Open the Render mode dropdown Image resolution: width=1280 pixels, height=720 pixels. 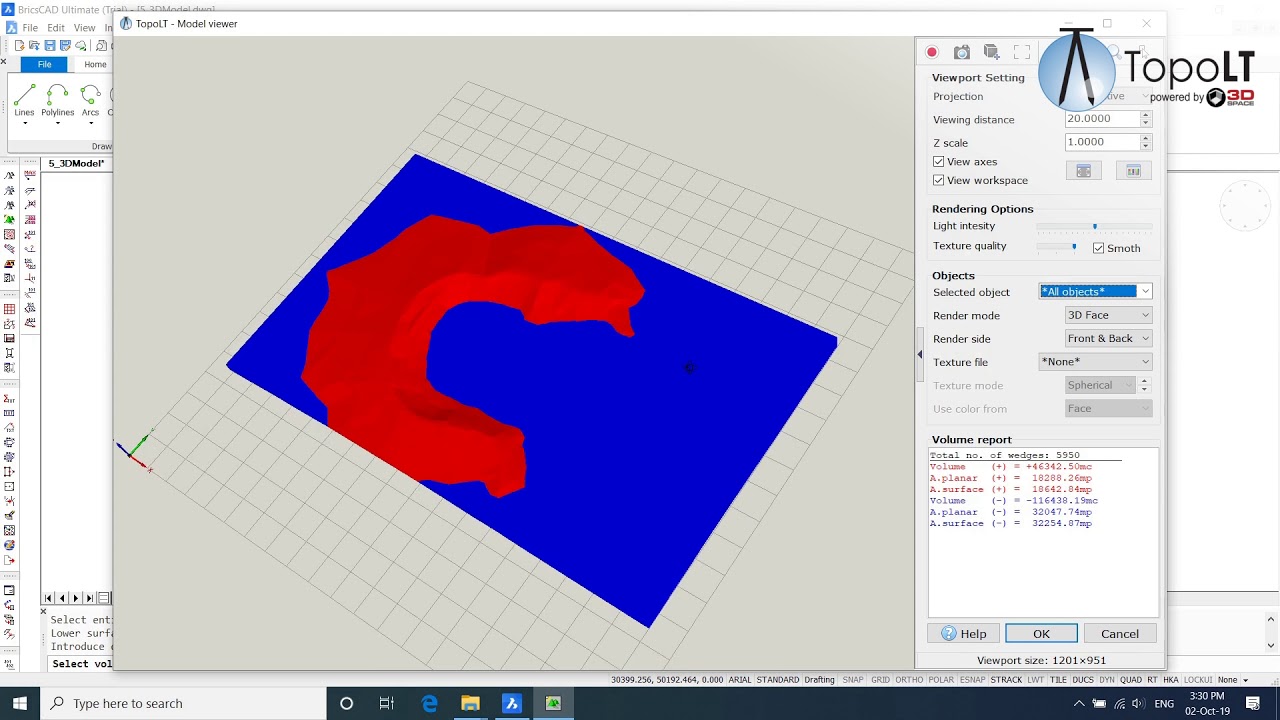tap(1108, 315)
